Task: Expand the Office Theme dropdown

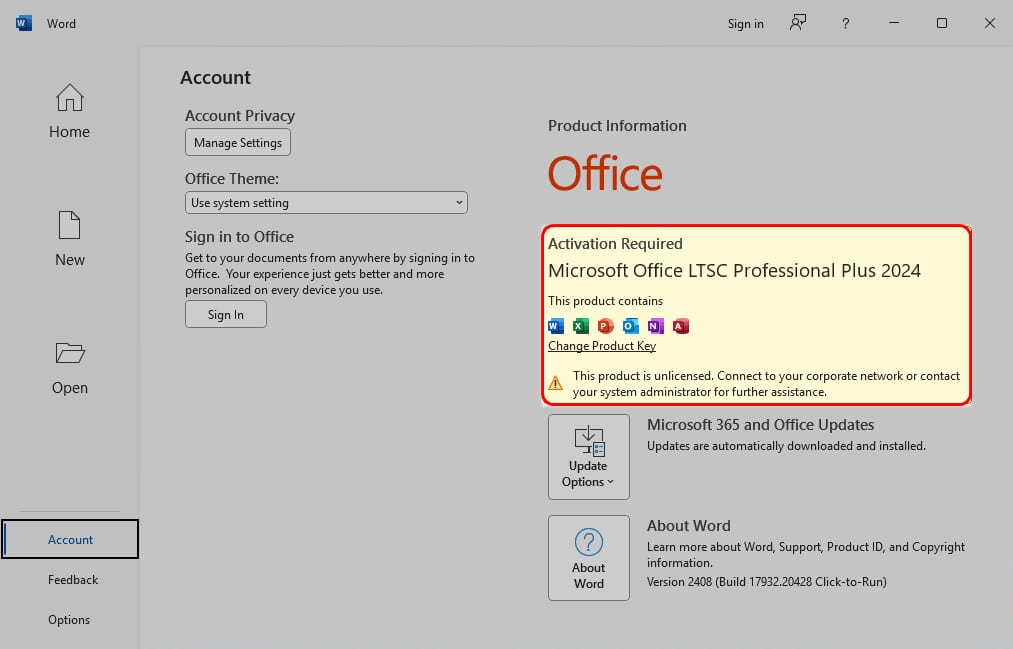Action: [326, 203]
